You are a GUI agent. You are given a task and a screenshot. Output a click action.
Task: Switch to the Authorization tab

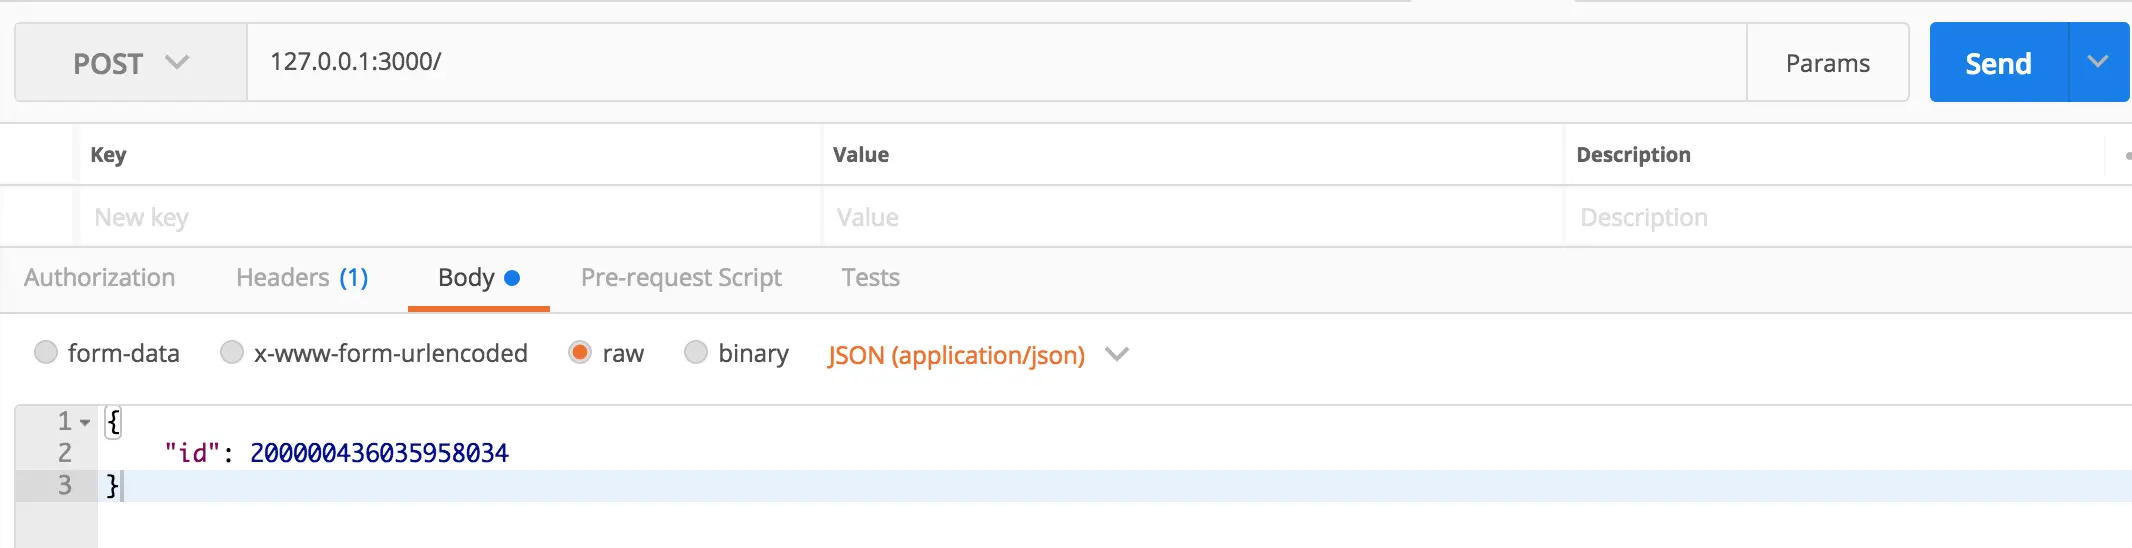pyautogui.click(x=99, y=278)
